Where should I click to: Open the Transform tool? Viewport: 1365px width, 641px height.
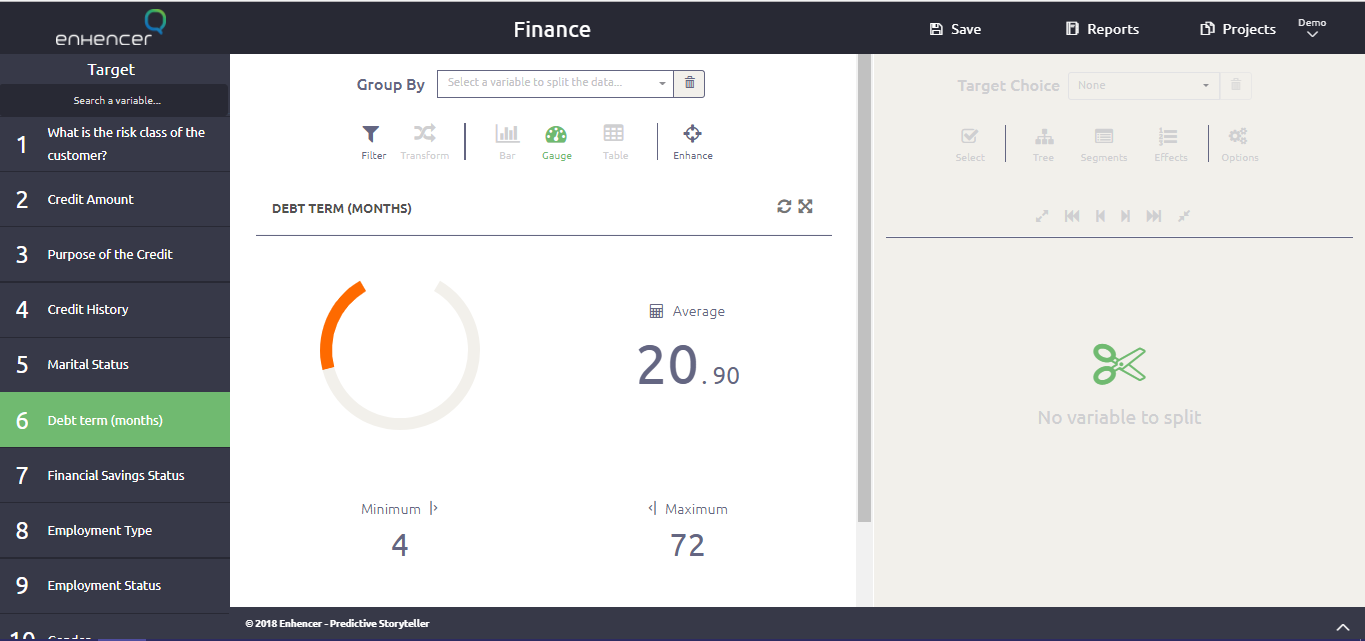point(425,142)
